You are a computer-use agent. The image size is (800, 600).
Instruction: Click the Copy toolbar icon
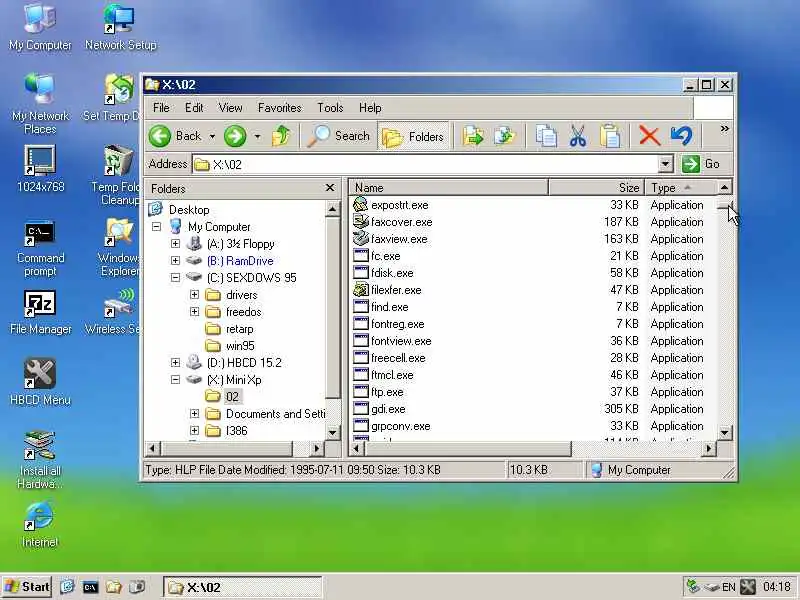[x=546, y=136]
